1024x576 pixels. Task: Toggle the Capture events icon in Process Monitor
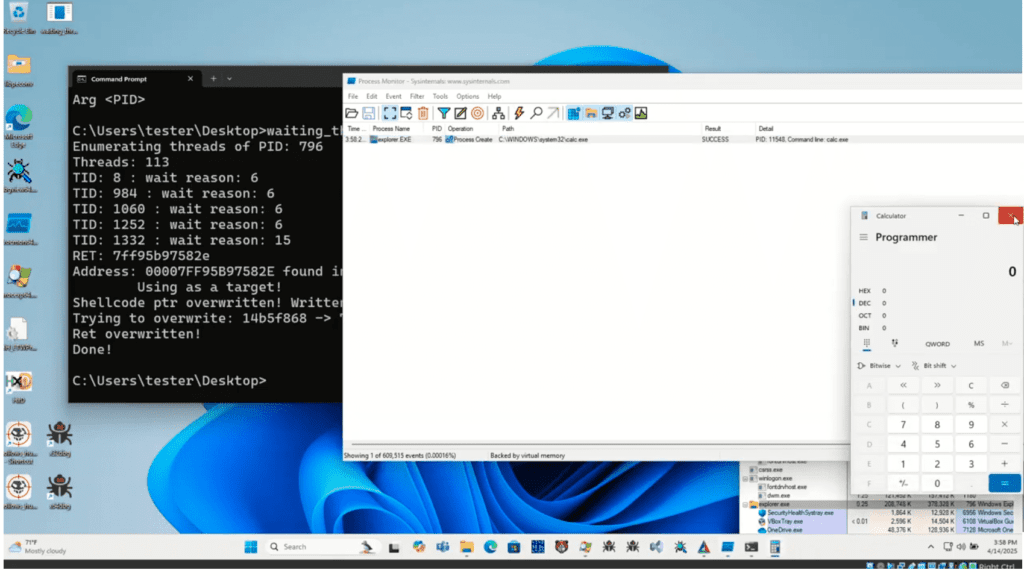389,113
